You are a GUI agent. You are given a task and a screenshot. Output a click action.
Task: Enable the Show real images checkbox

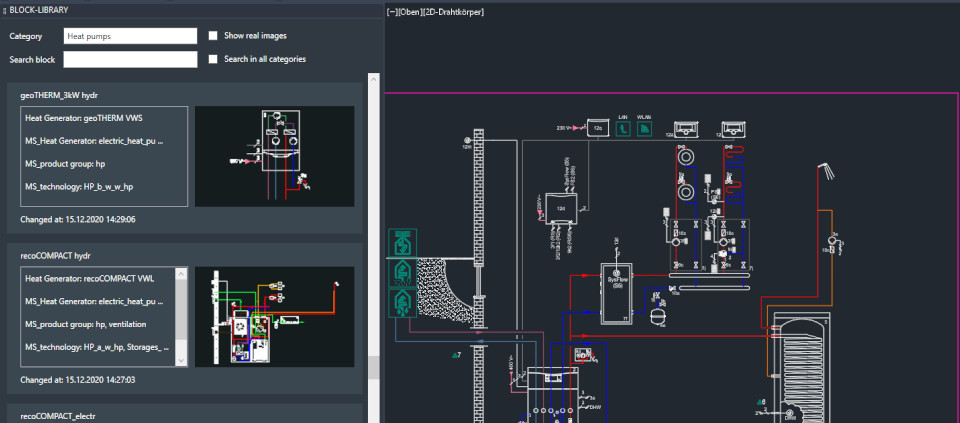213,36
